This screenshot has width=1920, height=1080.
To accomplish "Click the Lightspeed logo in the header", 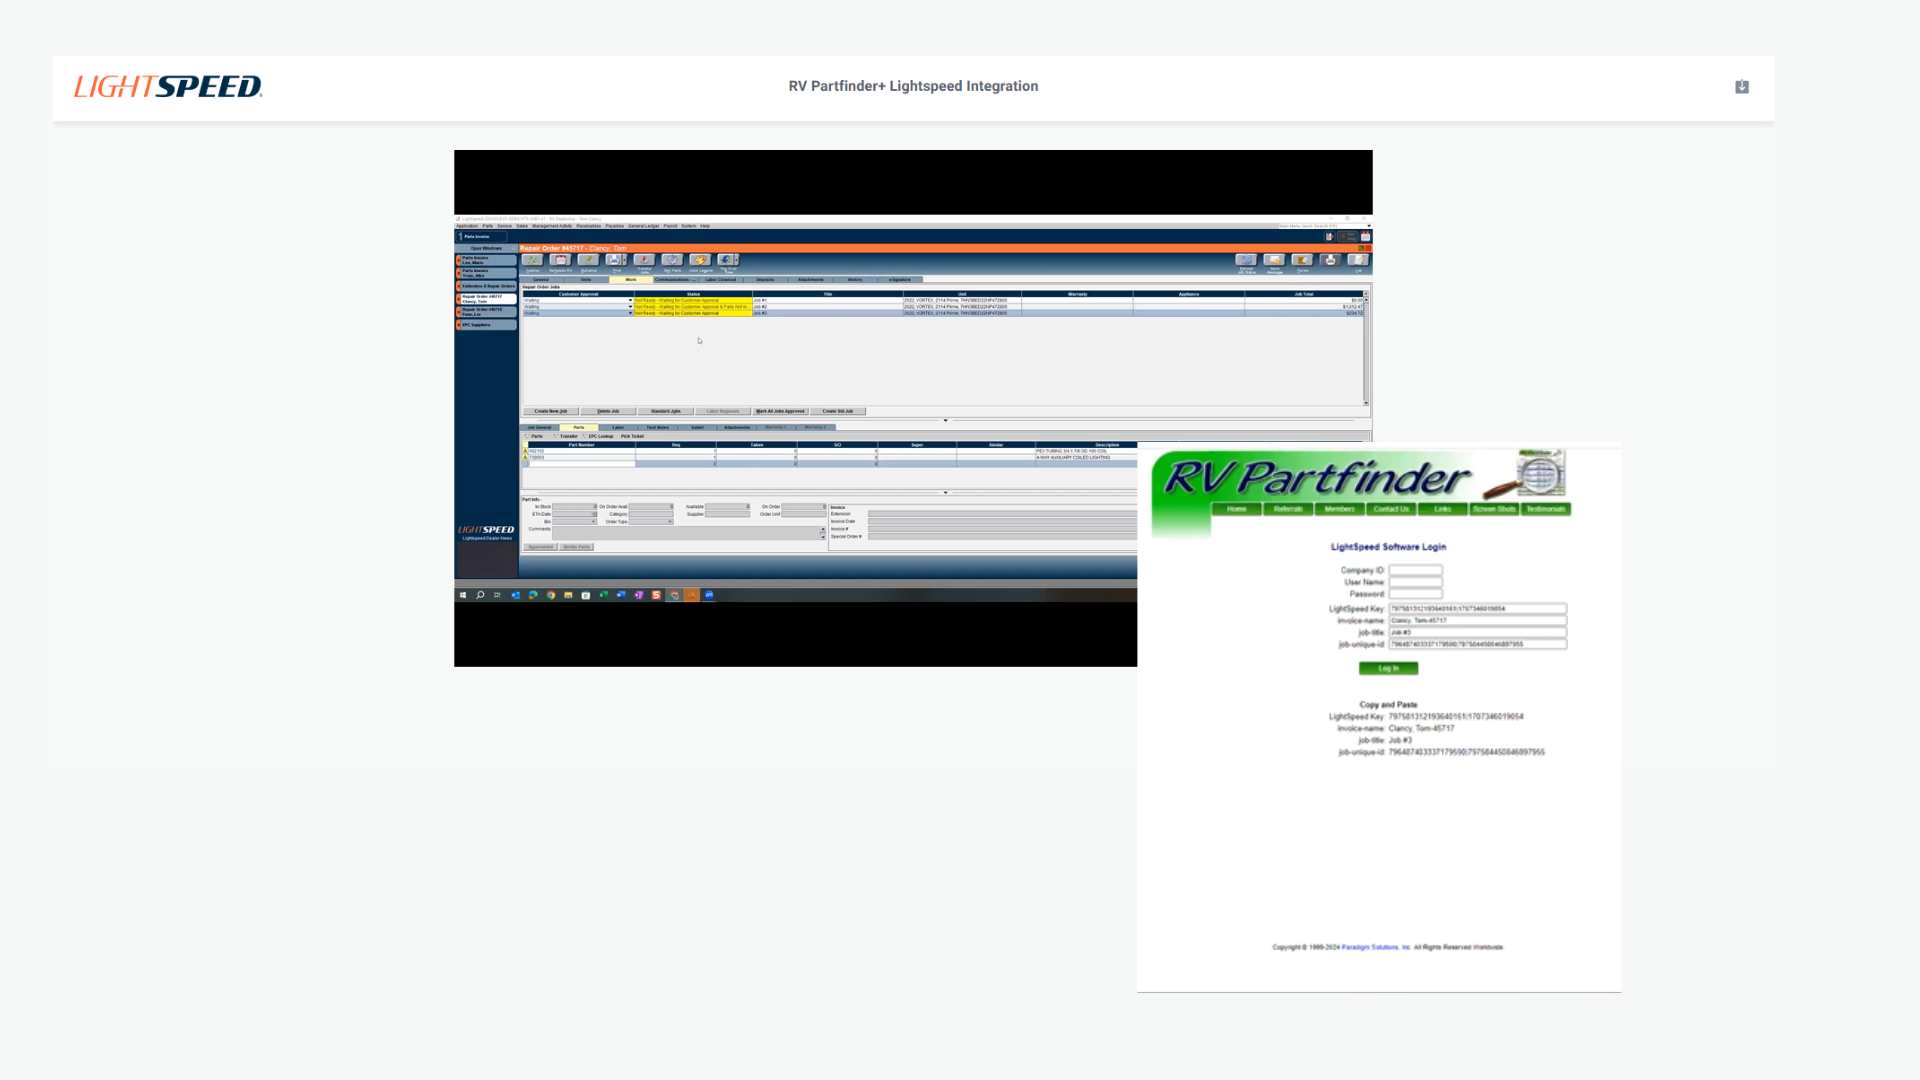I will (x=168, y=86).
